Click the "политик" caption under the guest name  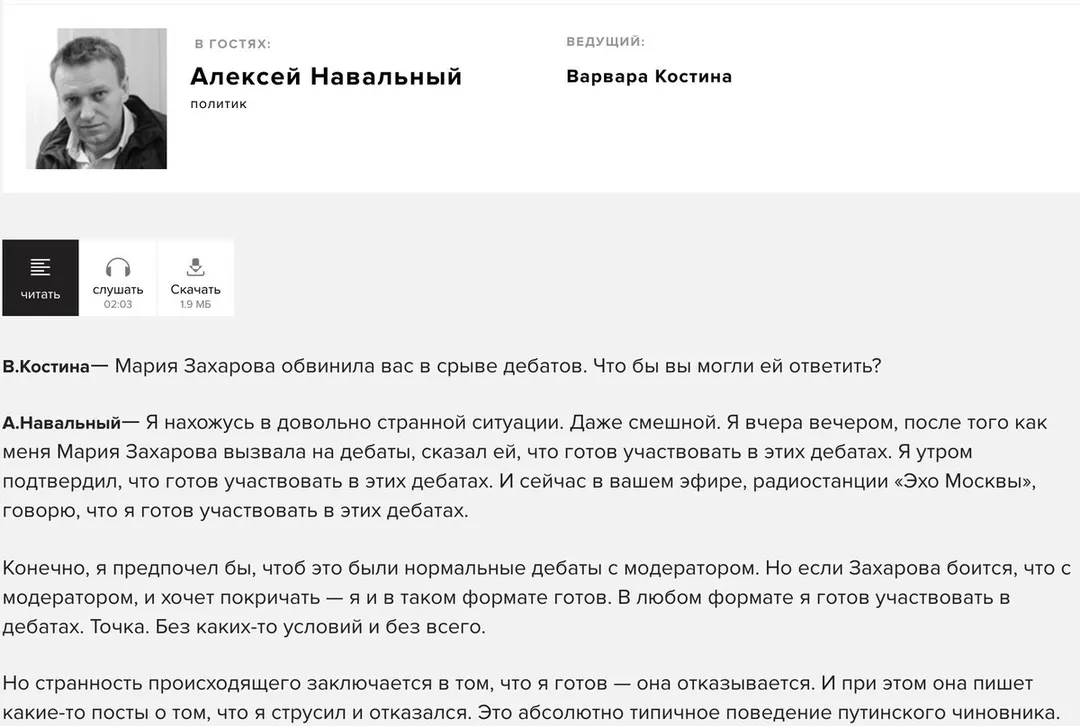218,104
